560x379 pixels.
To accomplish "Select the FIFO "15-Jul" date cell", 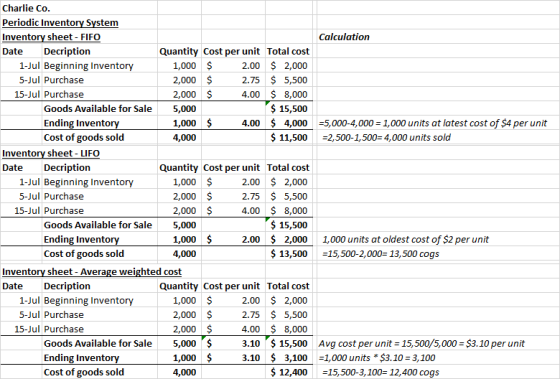I will 27,95.
